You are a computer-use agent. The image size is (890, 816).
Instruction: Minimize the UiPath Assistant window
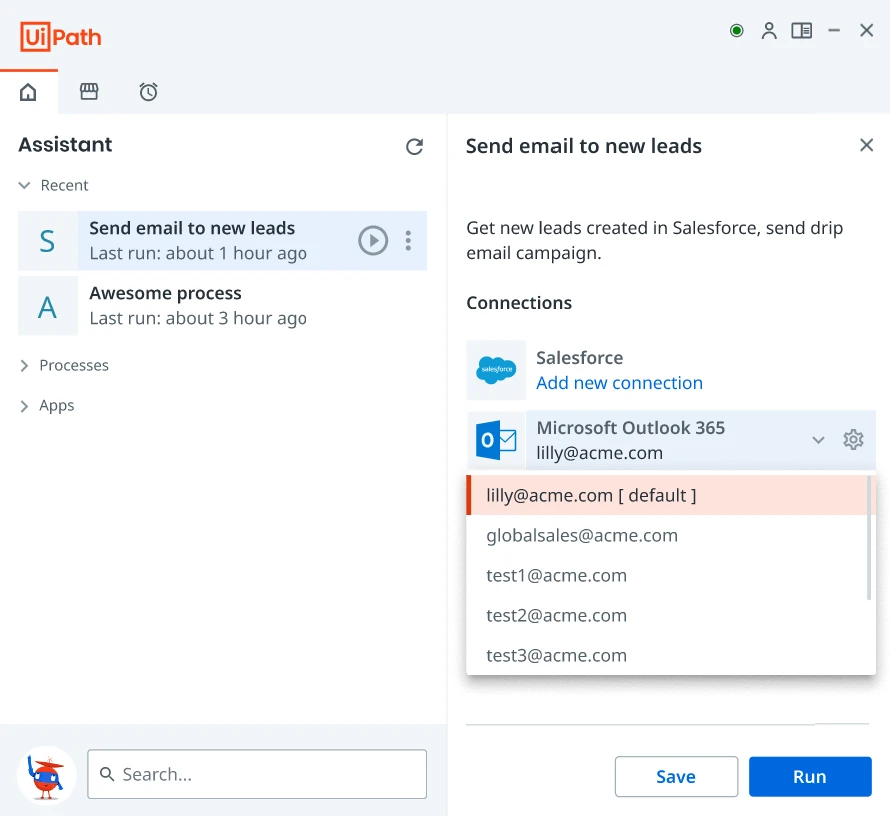834,31
